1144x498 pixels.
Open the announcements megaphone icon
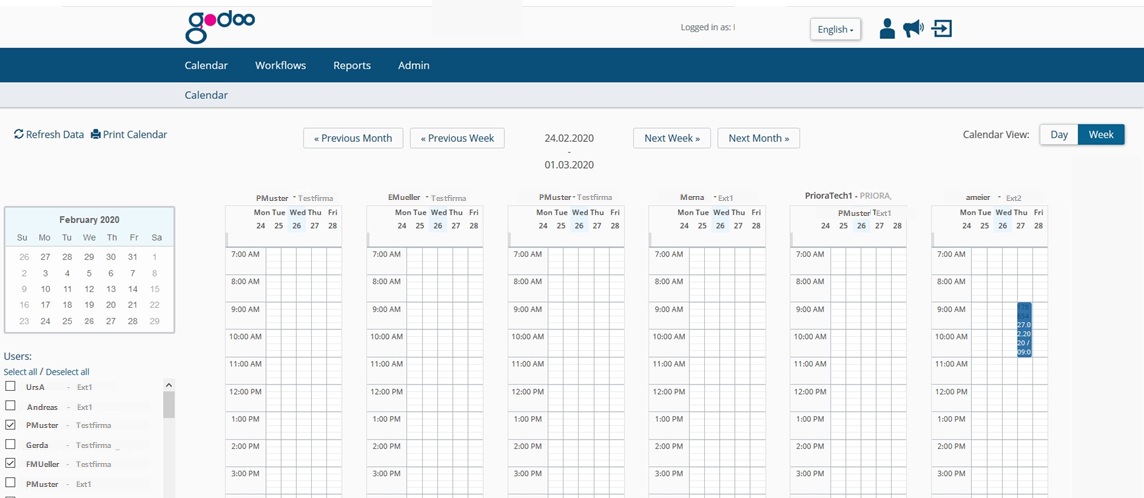pos(913,28)
